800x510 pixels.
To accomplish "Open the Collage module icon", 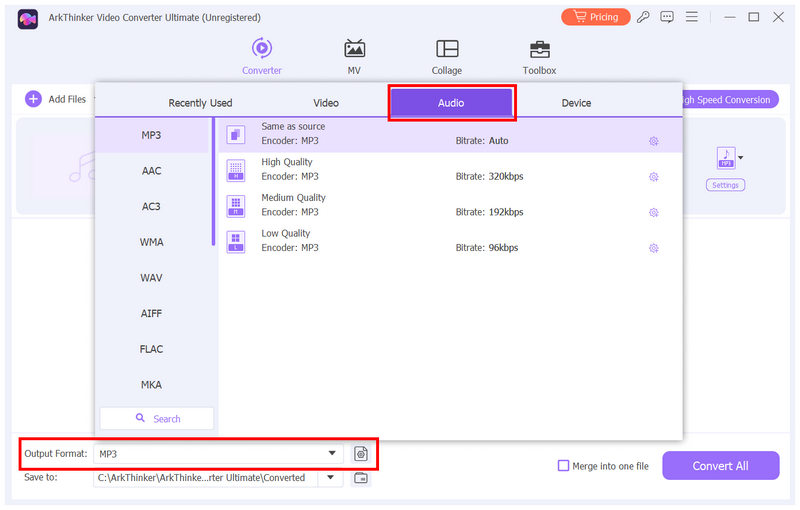I will click(447, 49).
